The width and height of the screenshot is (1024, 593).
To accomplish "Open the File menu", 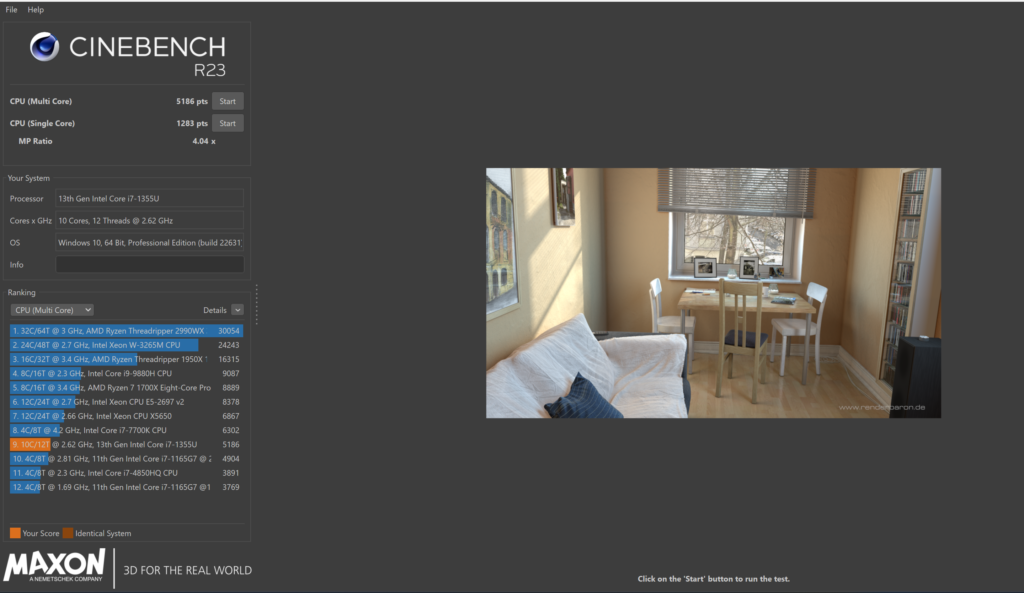I will tap(12, 9).
